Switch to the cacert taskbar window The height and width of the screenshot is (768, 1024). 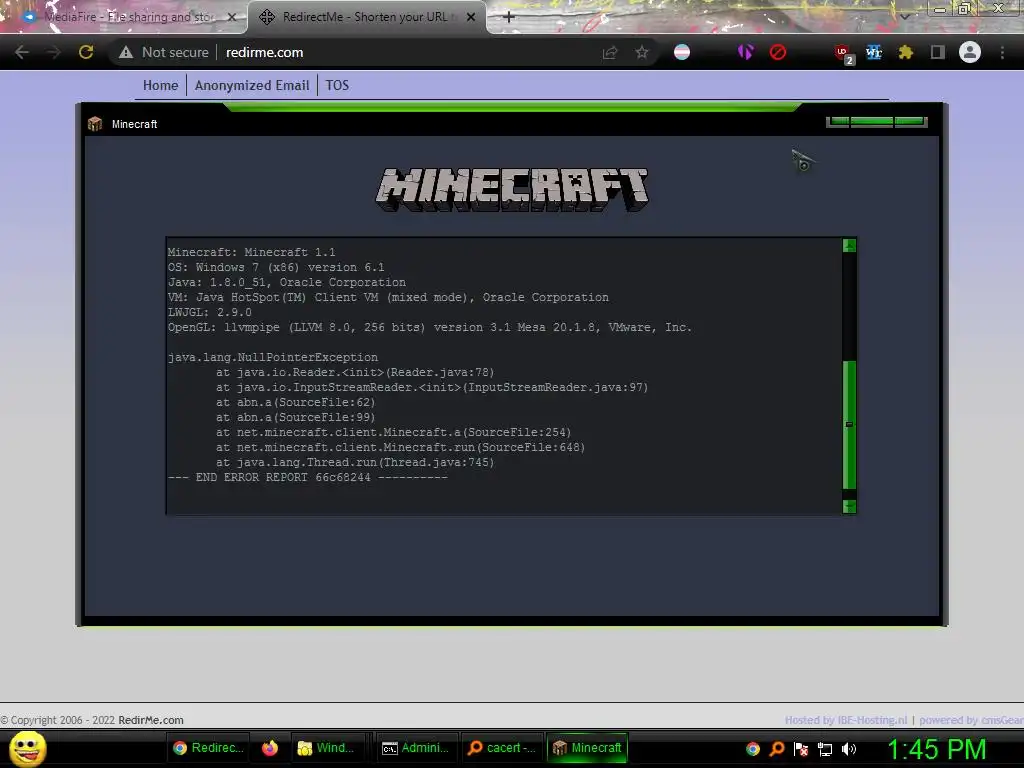click(x=502, y=748)
